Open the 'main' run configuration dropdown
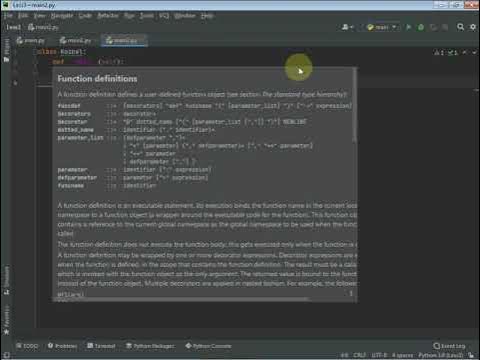 point(382,27)
